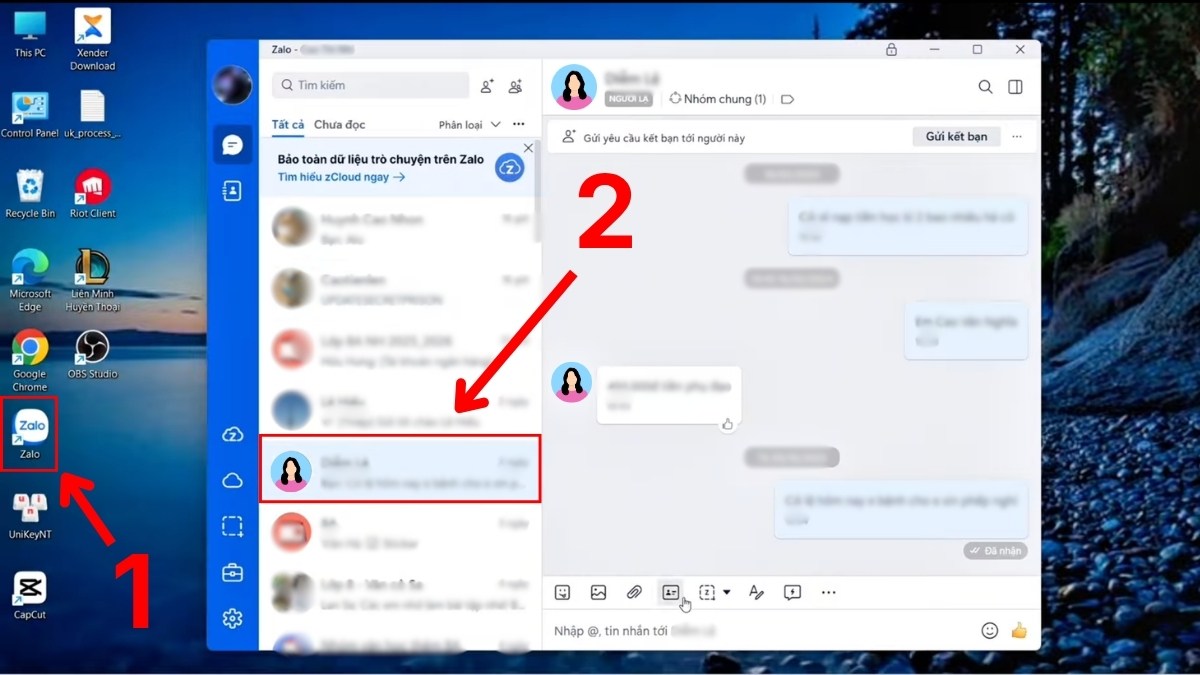Focus the Tìm kiếm search field

370,85
